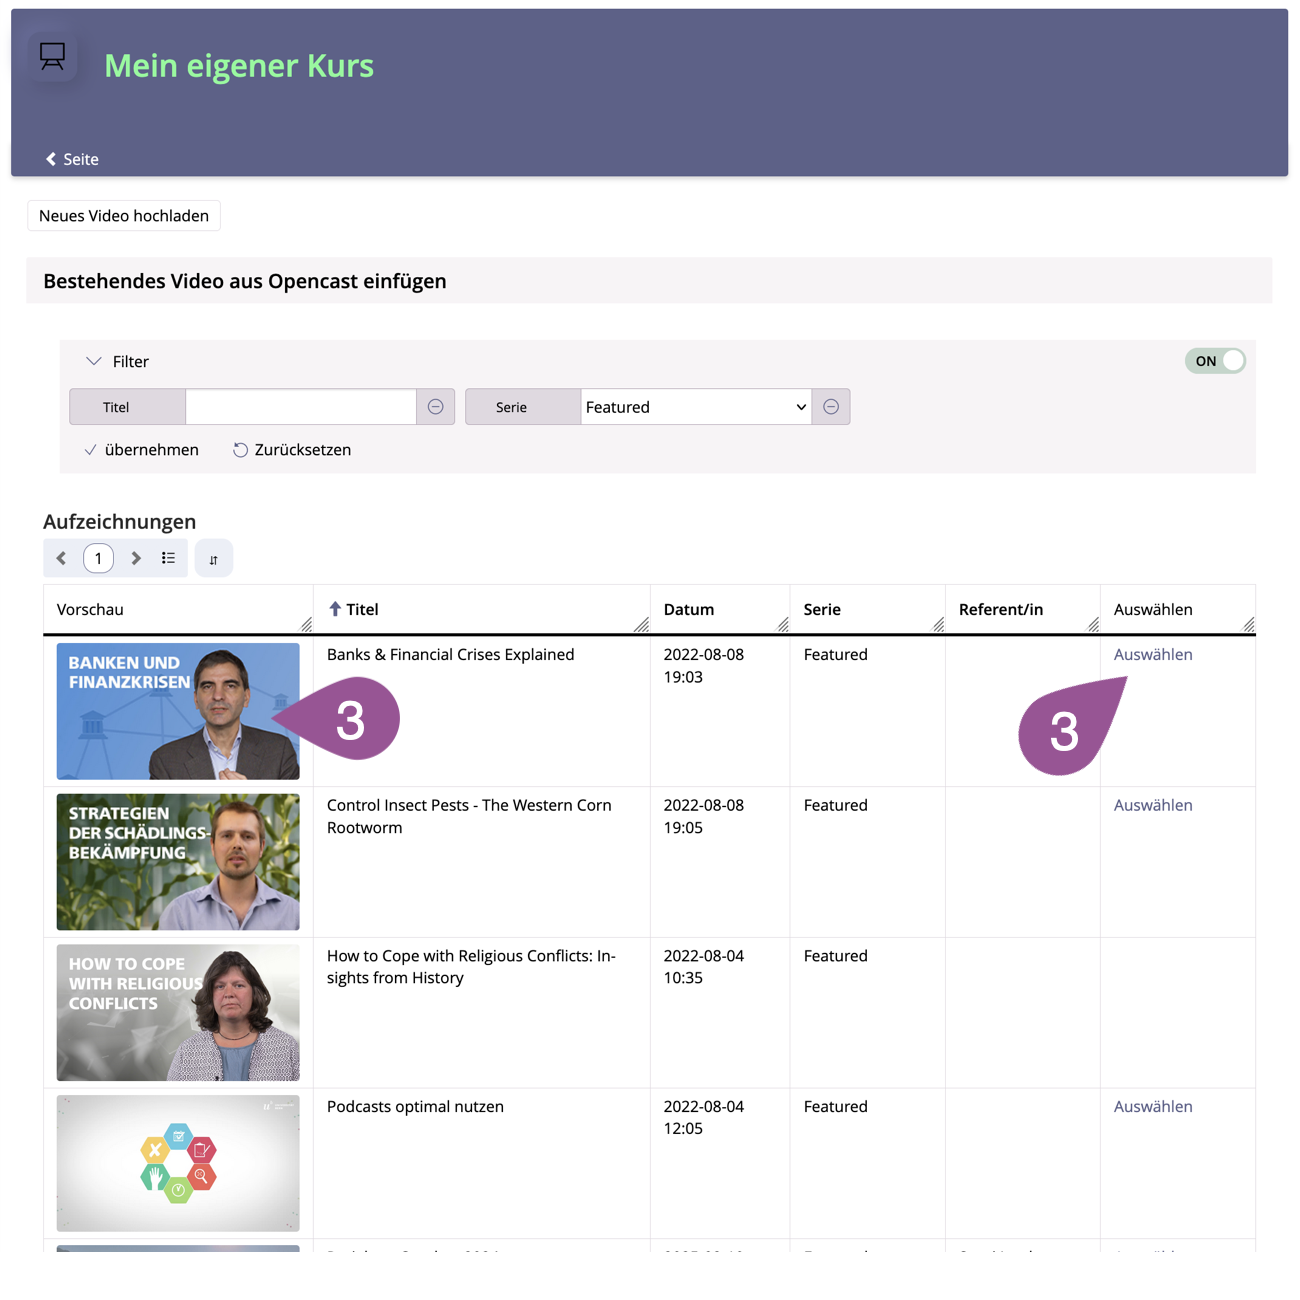The image size is (1300, 1300).
Task: Click the sort order icon button
Action: 214,559
